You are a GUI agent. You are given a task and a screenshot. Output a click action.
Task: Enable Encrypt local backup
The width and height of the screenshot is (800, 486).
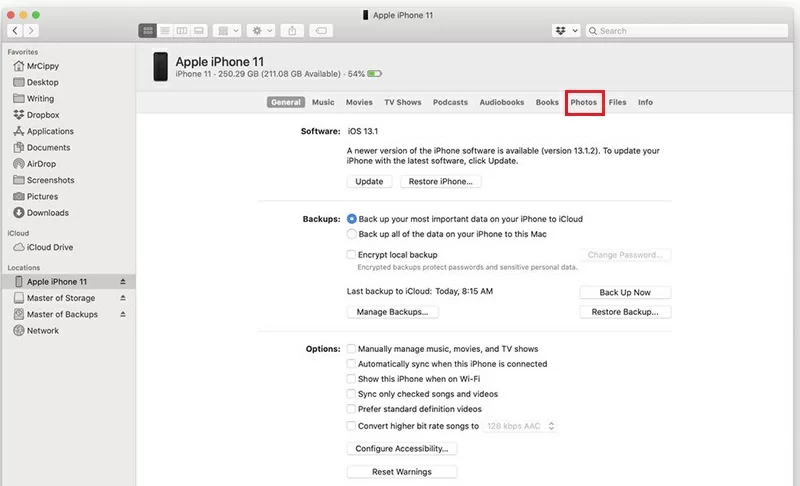click(x=351, y=254)
